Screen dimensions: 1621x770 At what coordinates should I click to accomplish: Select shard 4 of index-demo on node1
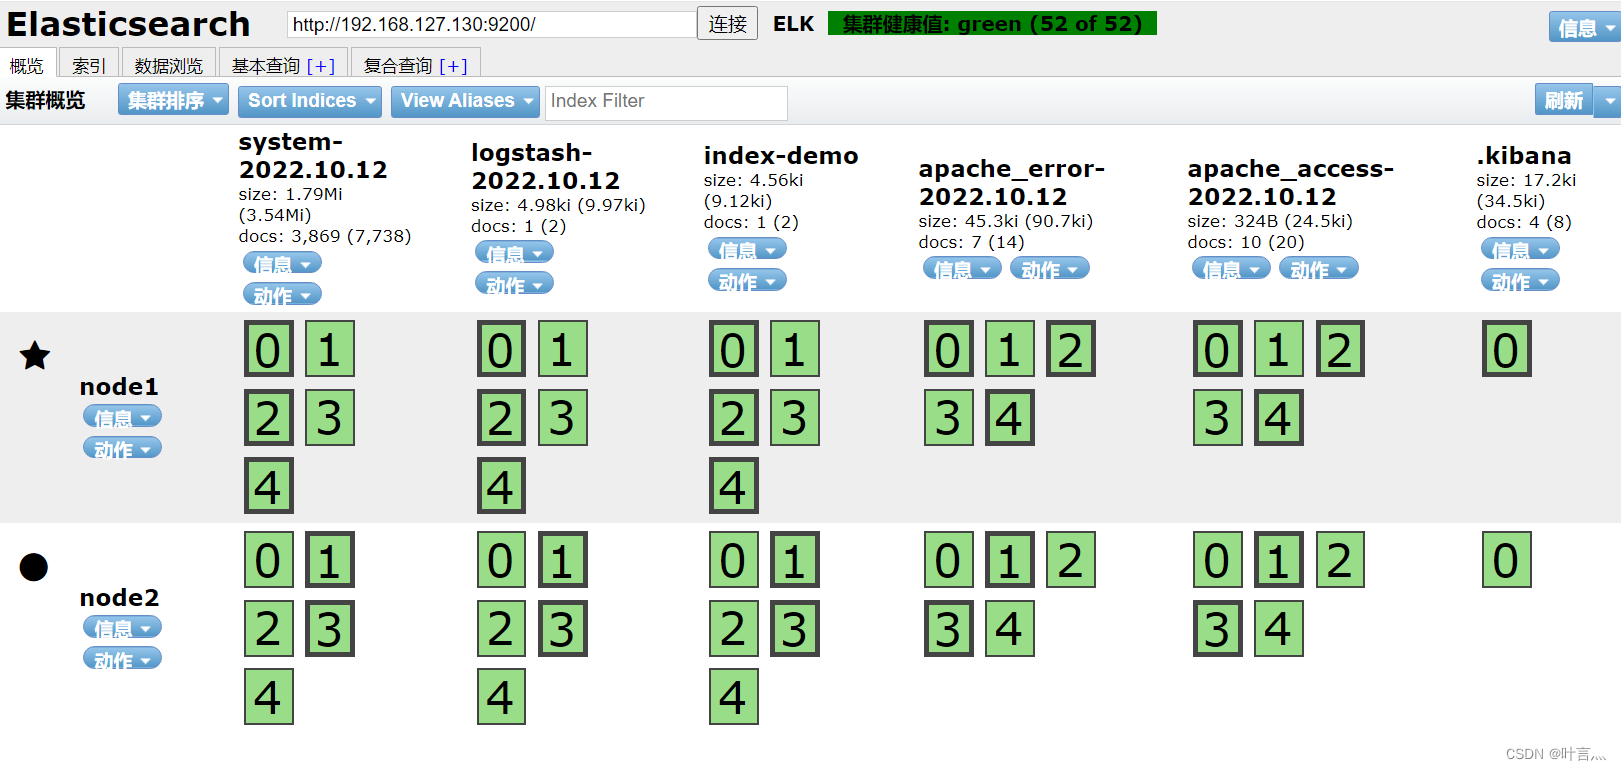[x=734, y=486]
